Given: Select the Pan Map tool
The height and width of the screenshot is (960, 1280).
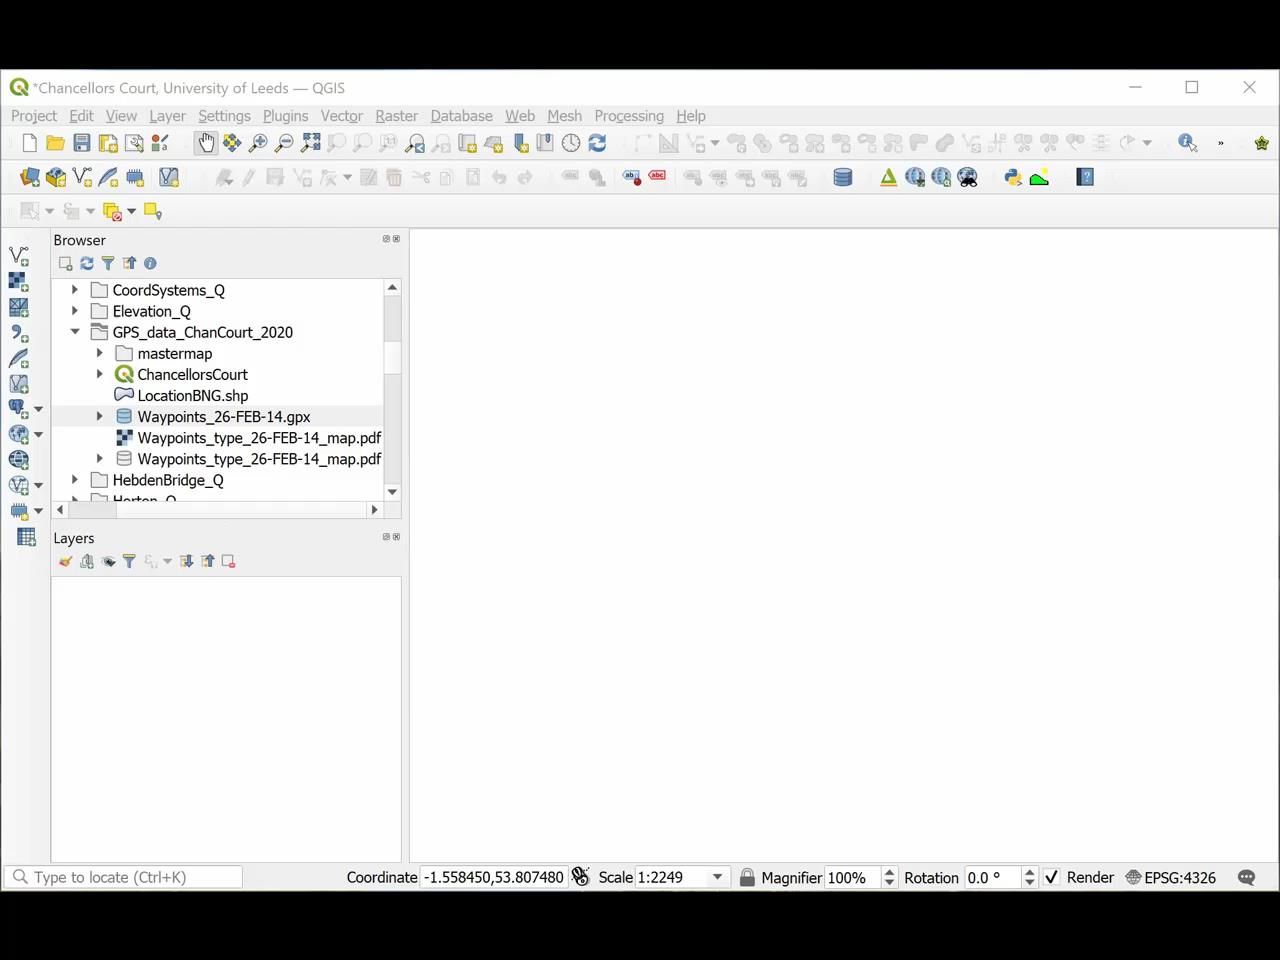Looking at the screenshot, I should click(207, 142).
